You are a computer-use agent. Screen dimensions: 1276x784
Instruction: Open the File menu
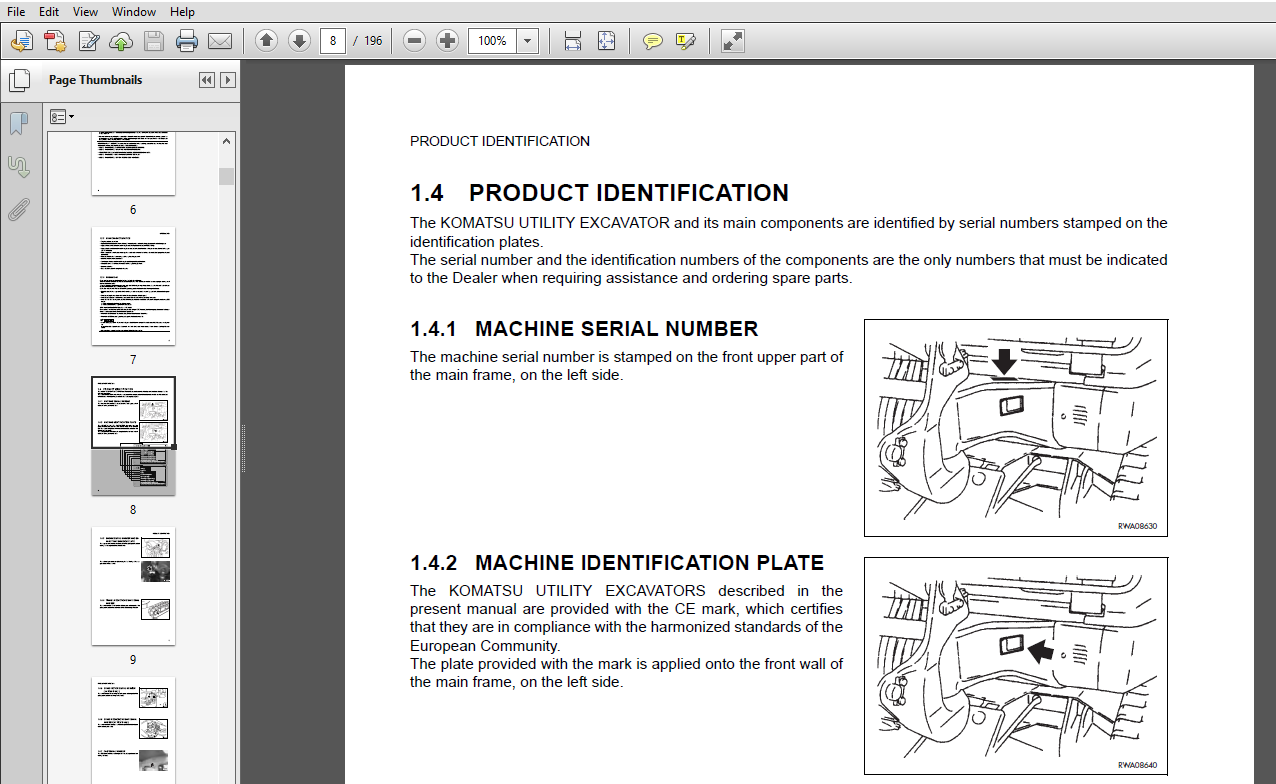tap(16, 12)
